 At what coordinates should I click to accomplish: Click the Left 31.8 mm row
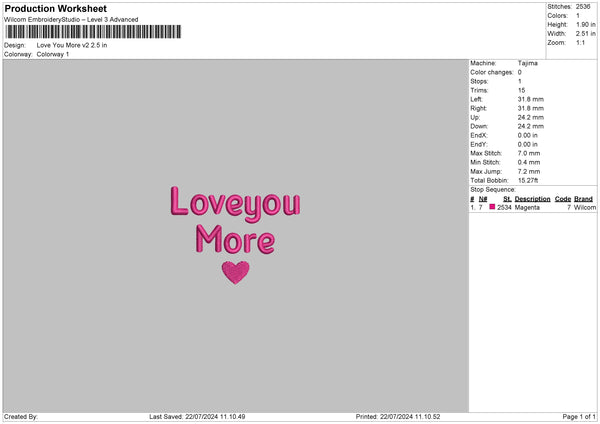point(507,99)
